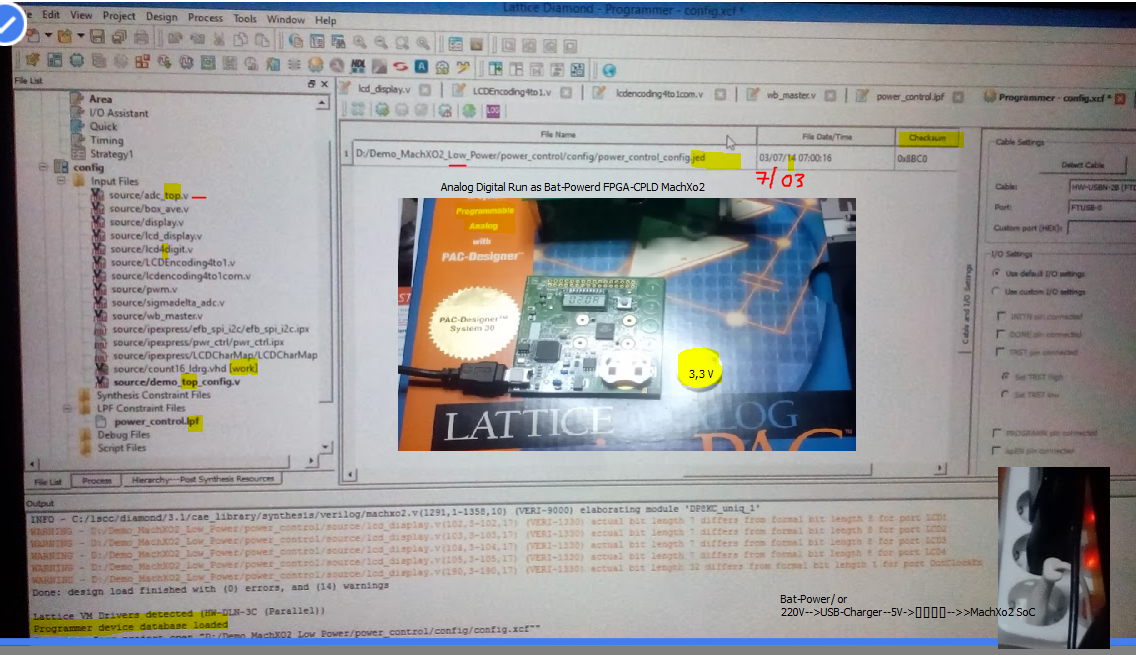
Task: Check PROGRAMN pin connected box
Action: (x=997, y=433)
